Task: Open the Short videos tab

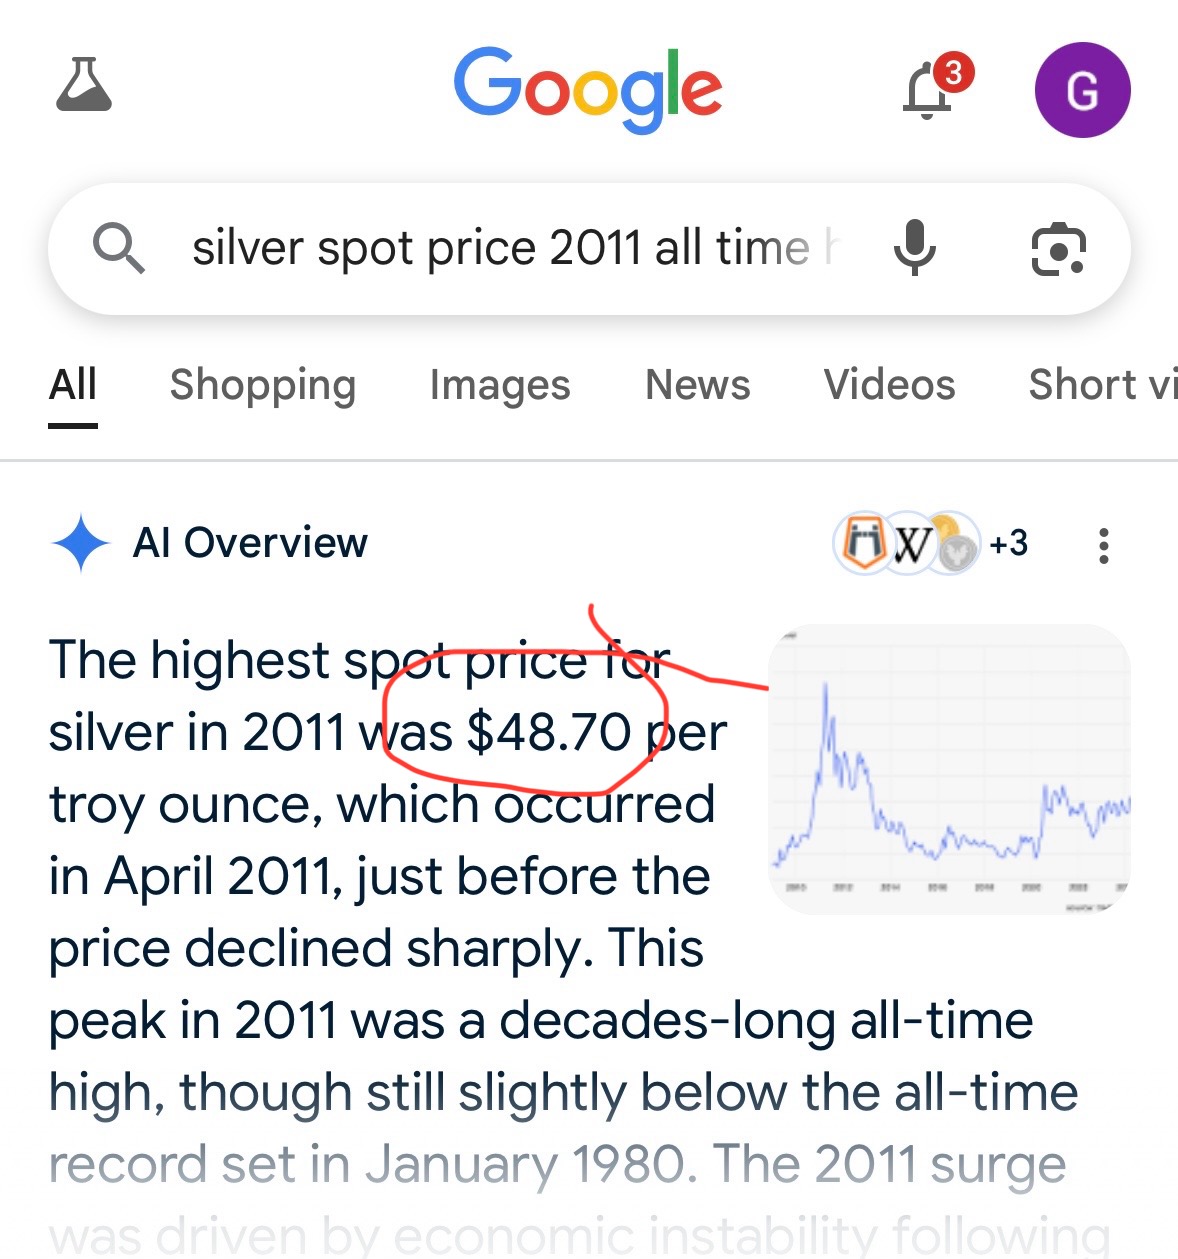Action: (1103, 385)
